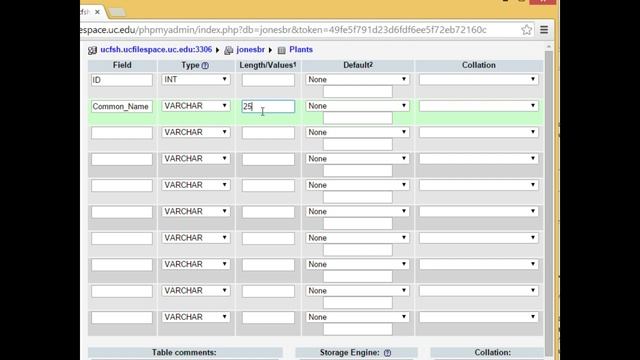Click the default value textbox under Common_Name's None
The image size is (640, 360).
click(x=358, y=118)
